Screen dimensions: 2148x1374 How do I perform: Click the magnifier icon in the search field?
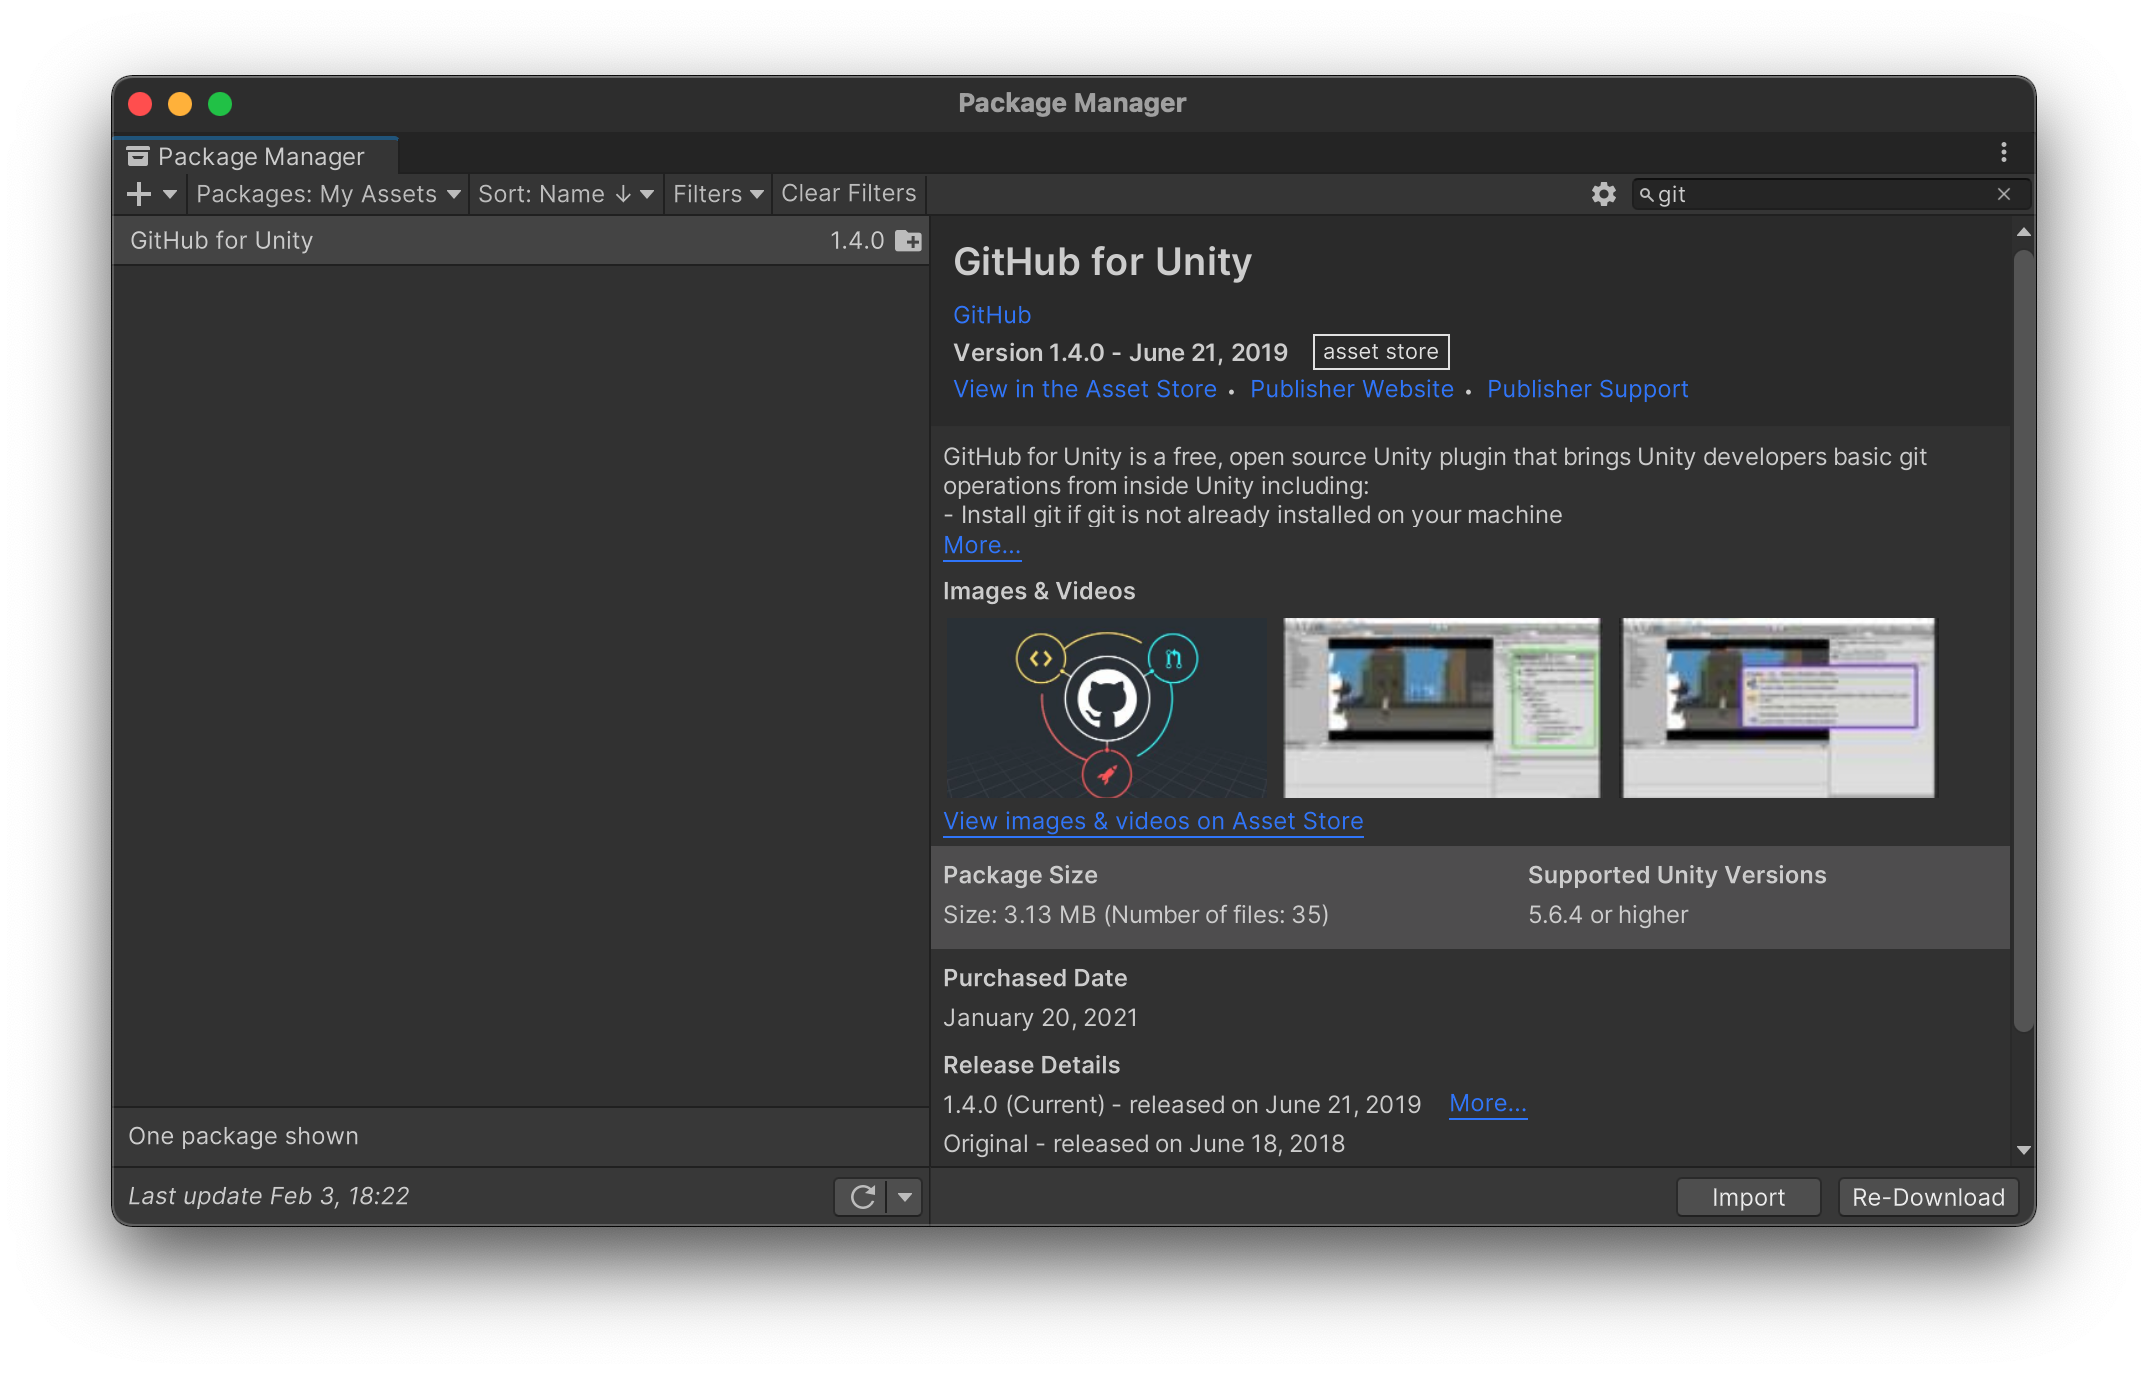pos(1648,194)
